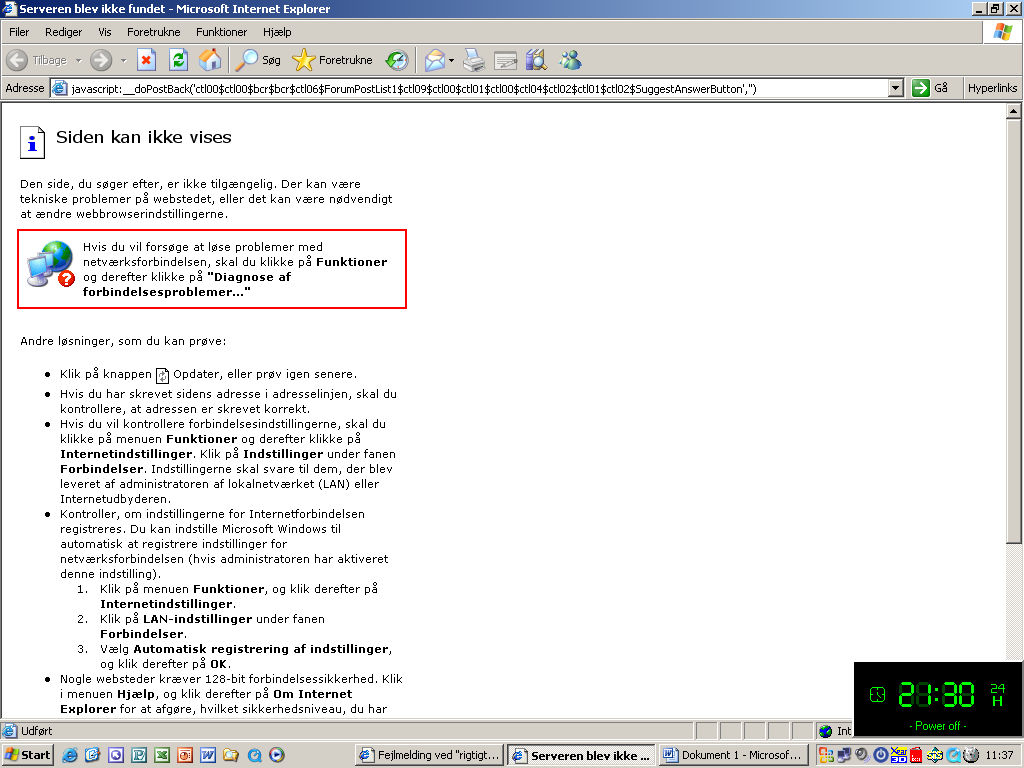
Task: Click the page icon in address bar
Action: [x=59, y=88]
